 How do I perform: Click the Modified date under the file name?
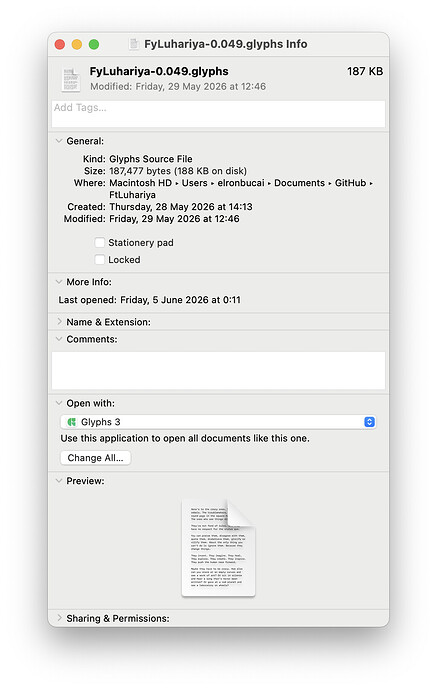pos(178,86)
